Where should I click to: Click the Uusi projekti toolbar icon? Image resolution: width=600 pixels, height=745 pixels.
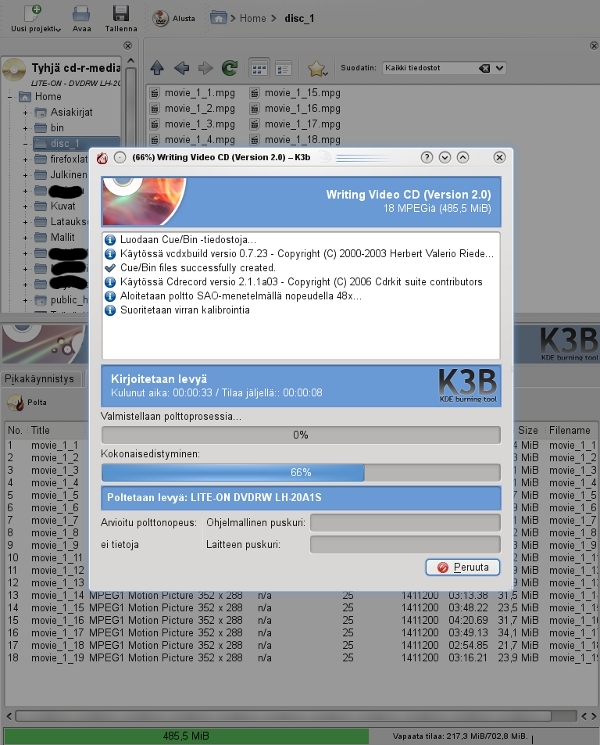(33, 13)
